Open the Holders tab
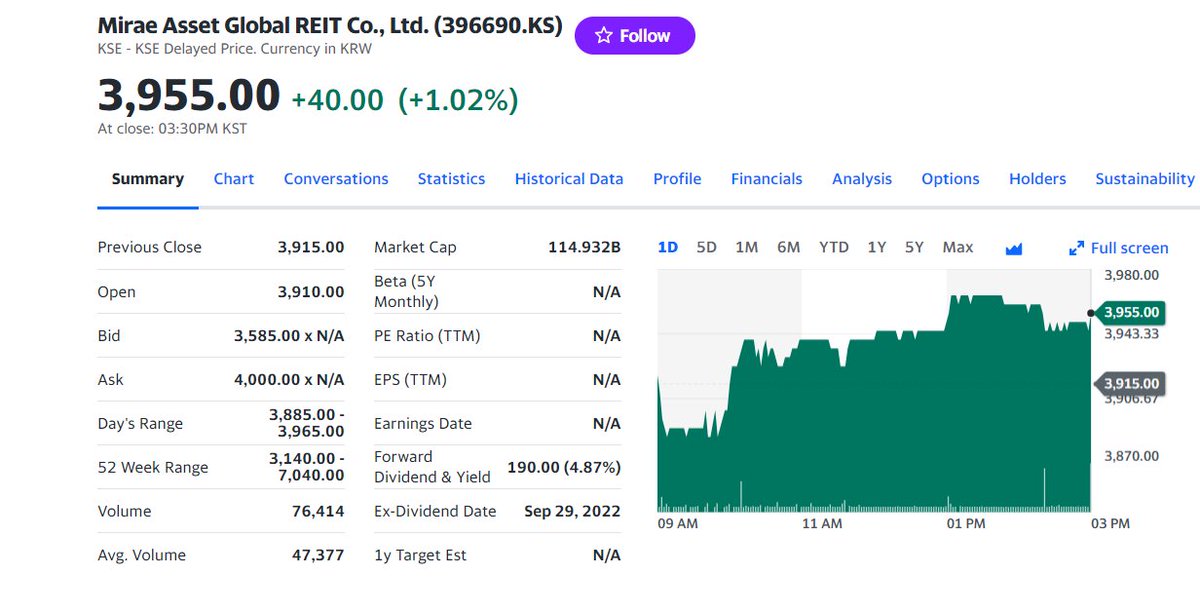 [x=1037, y=179]
